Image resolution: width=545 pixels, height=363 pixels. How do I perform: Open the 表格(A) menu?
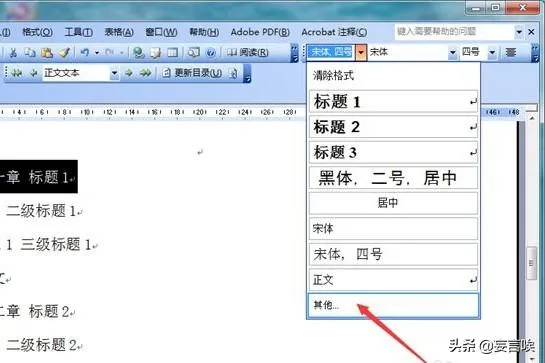119,32
